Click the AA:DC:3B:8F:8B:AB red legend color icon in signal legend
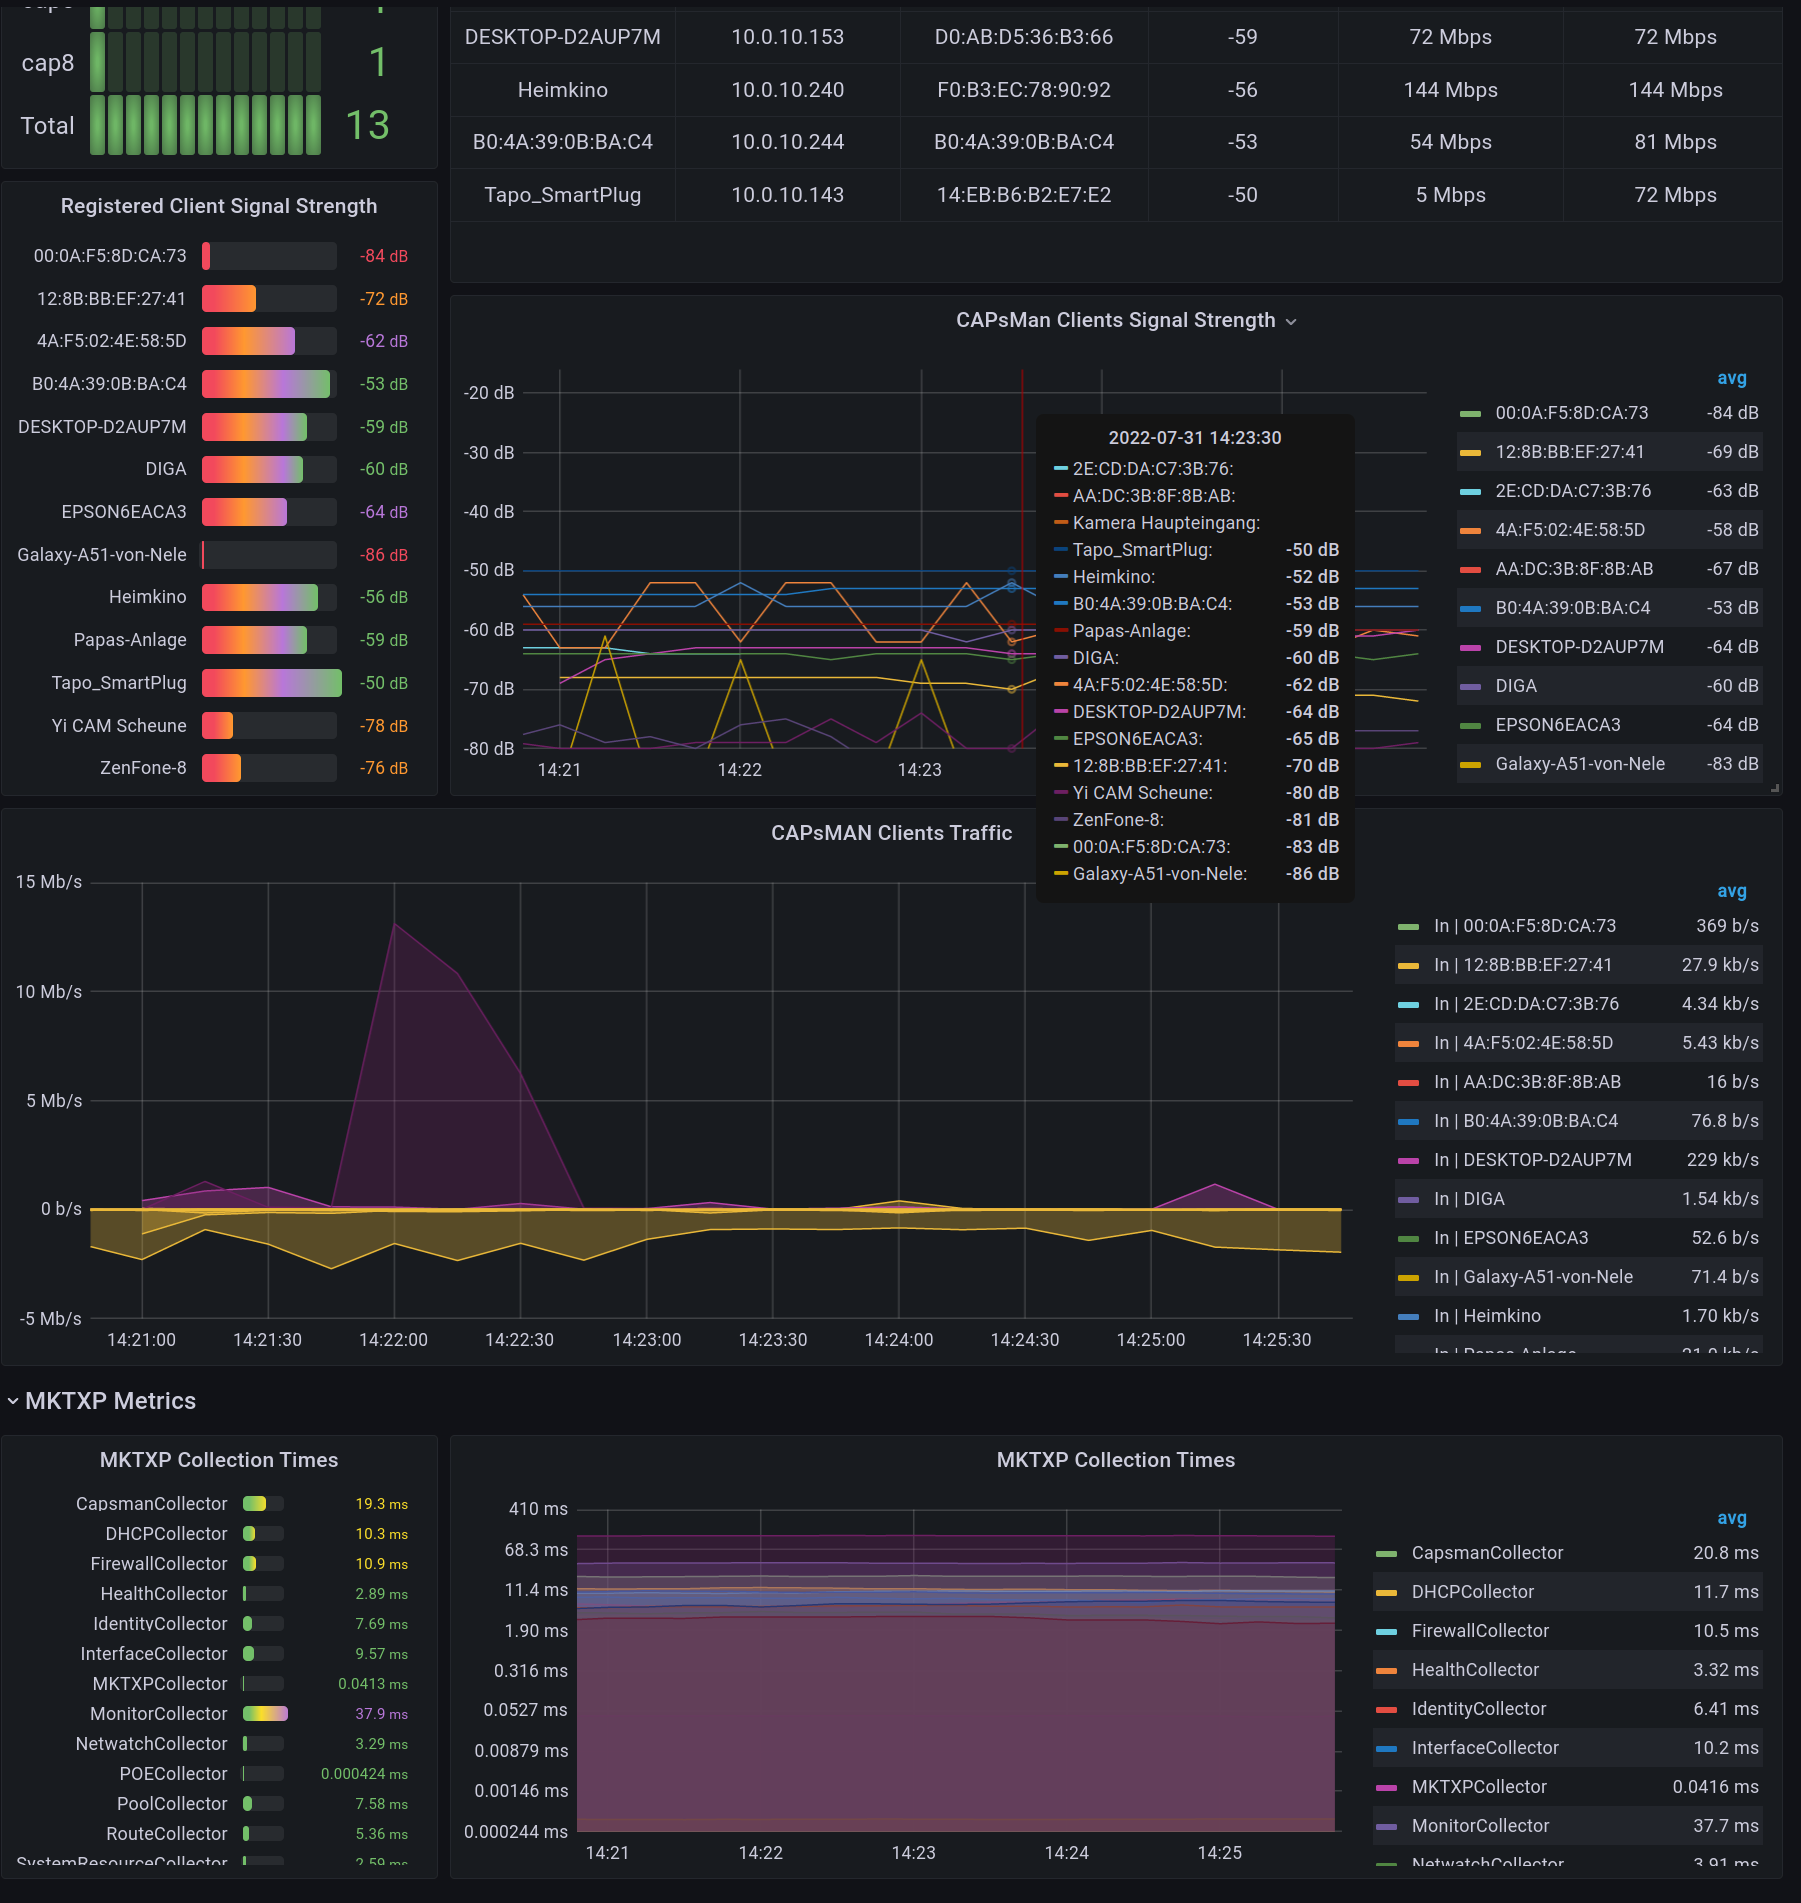Screen dimensions: 1801x1903 coord(1470,570)
